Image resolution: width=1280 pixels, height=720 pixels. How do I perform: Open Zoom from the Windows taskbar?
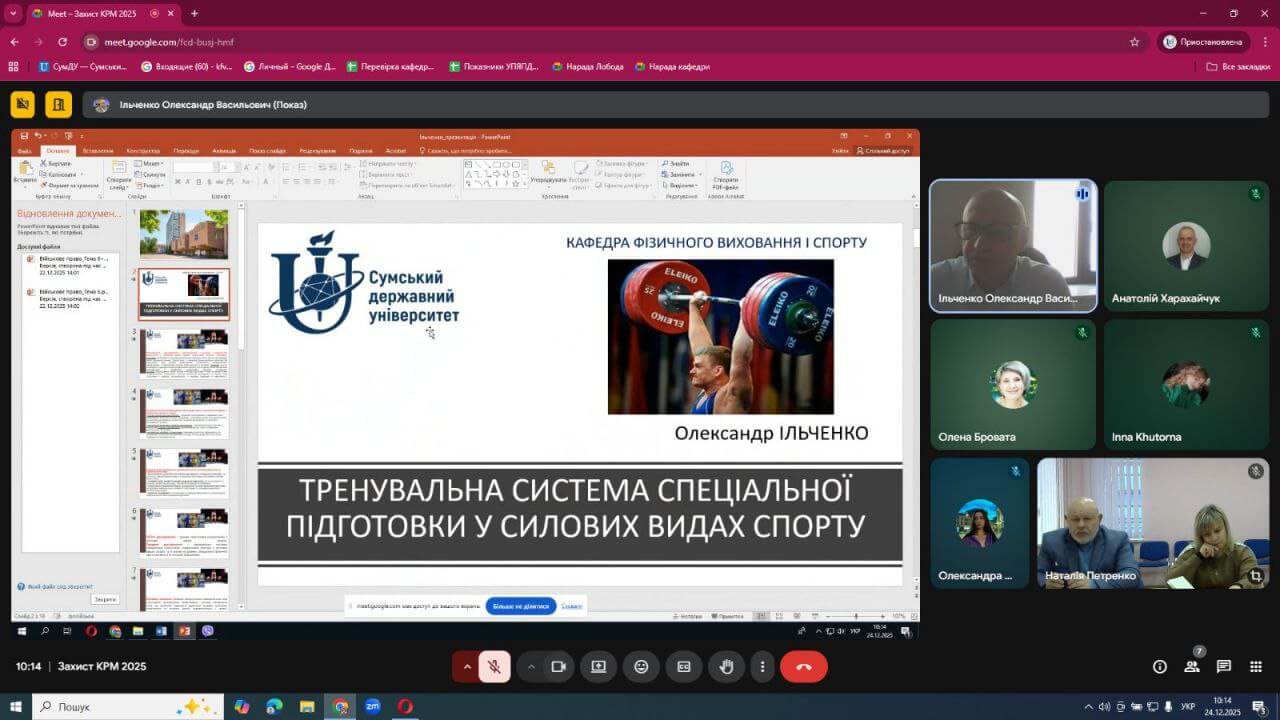(372, 706)
